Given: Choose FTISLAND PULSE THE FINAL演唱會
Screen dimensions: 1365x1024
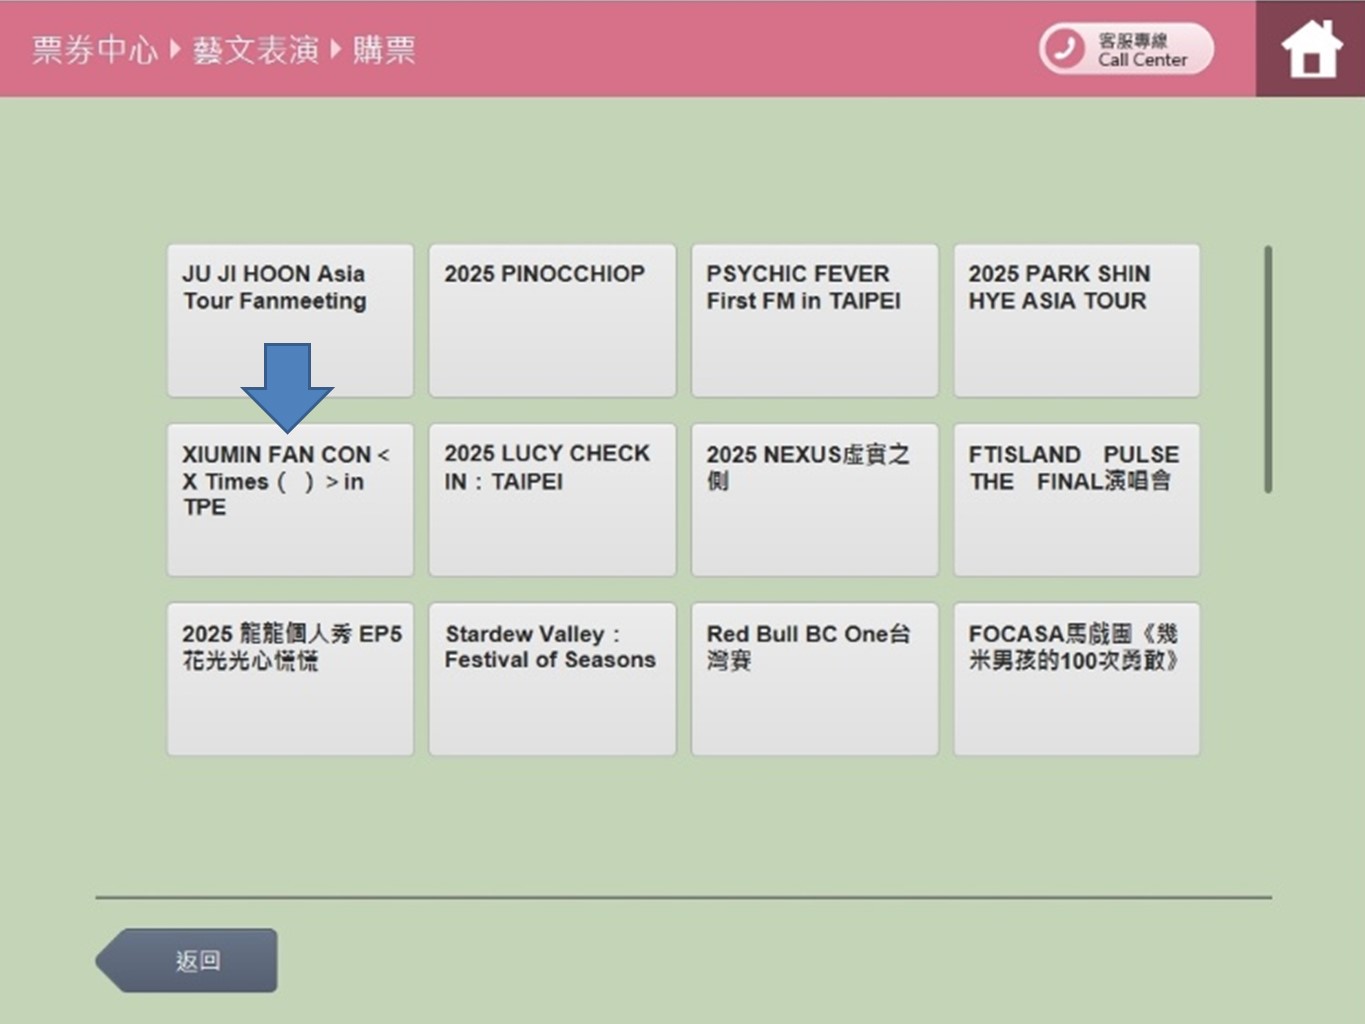Looking at the screenshot, I should click(x=1076, y=500).
